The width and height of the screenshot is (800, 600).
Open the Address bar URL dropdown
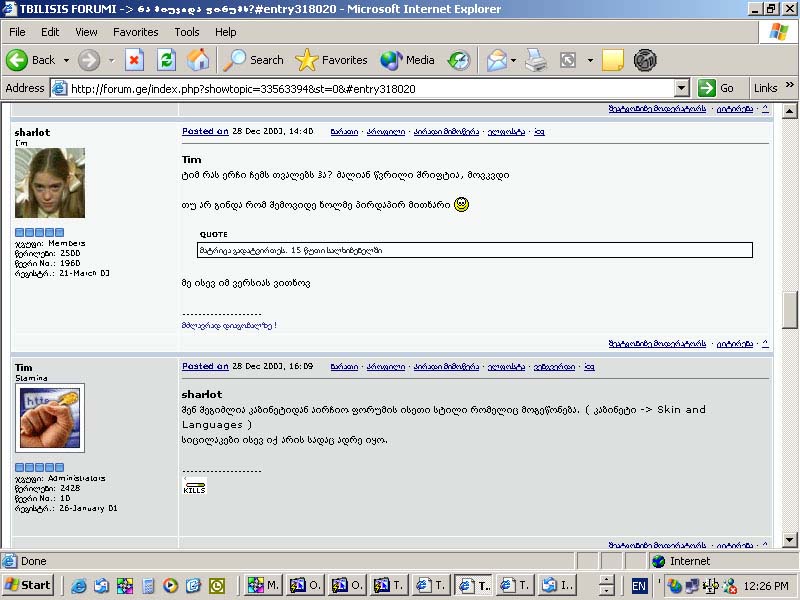click(682, 88)
